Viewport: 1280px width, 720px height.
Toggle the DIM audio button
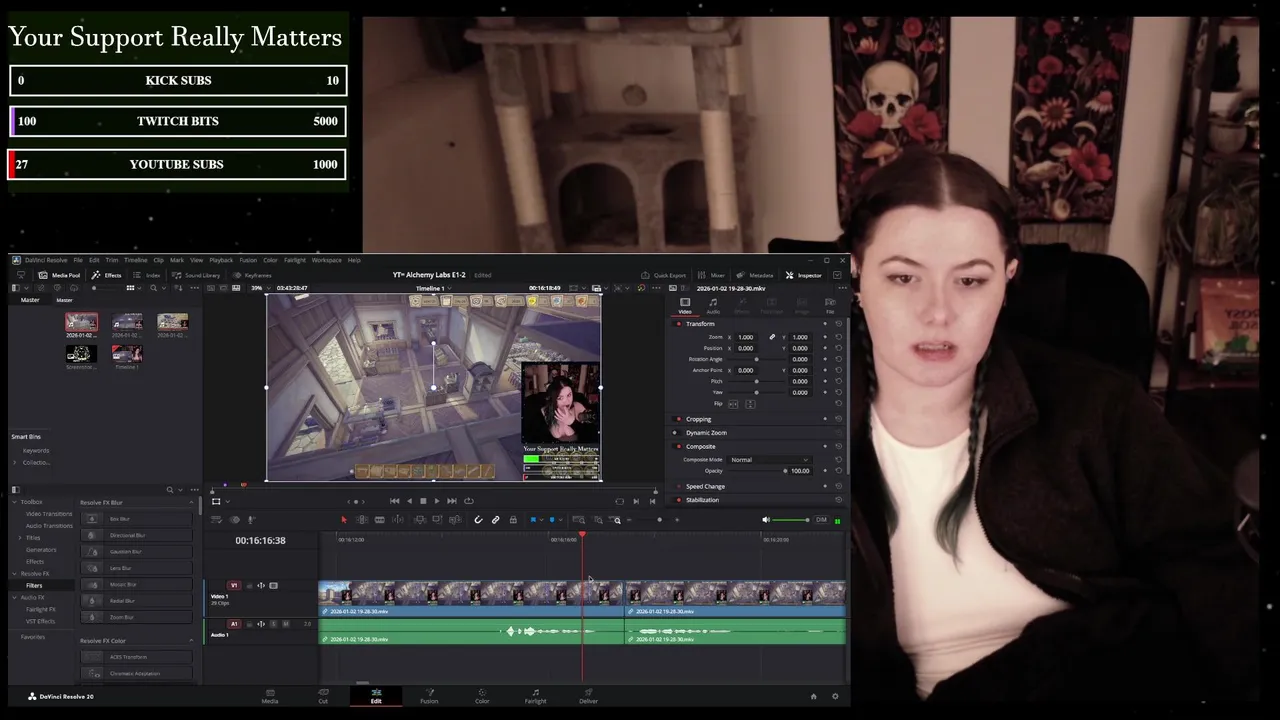point(821,520)
